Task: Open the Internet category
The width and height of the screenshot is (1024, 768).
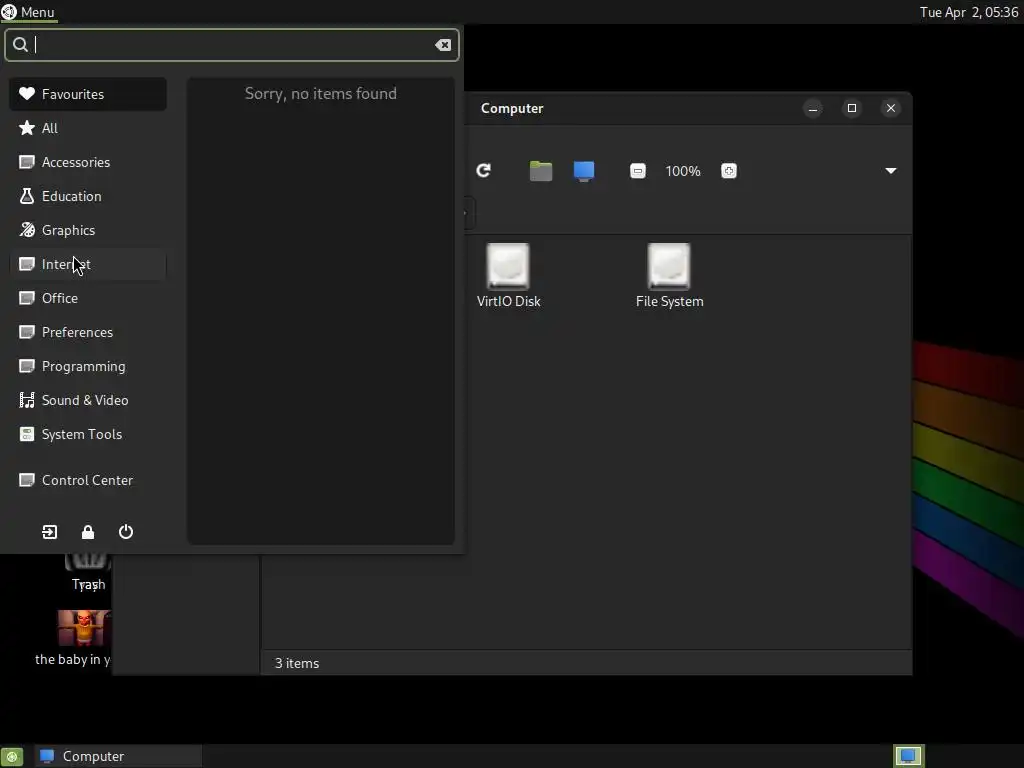Action: click(x=88, y=264)
